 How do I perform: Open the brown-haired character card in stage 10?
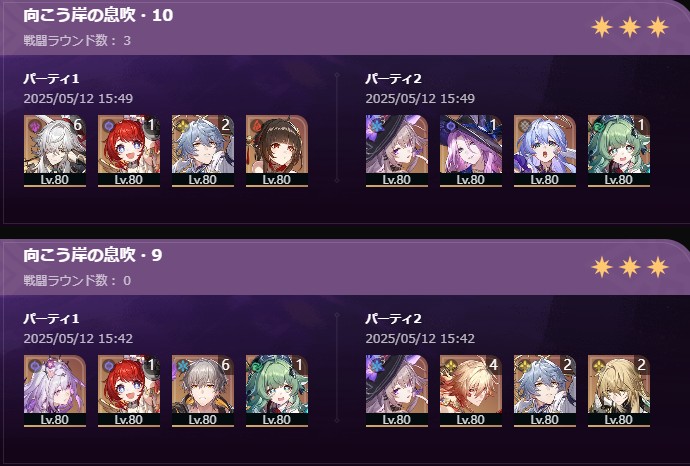(x=276, y=151)
